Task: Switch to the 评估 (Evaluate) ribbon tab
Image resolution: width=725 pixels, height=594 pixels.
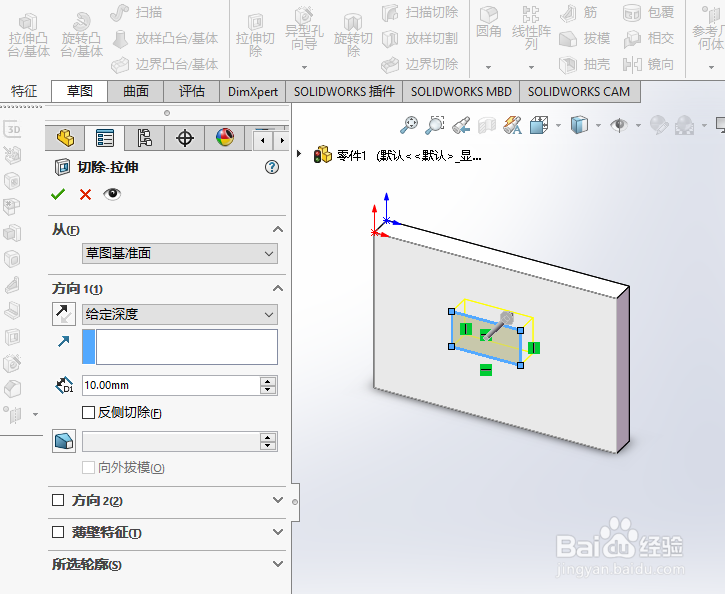Action: [191, 91]
